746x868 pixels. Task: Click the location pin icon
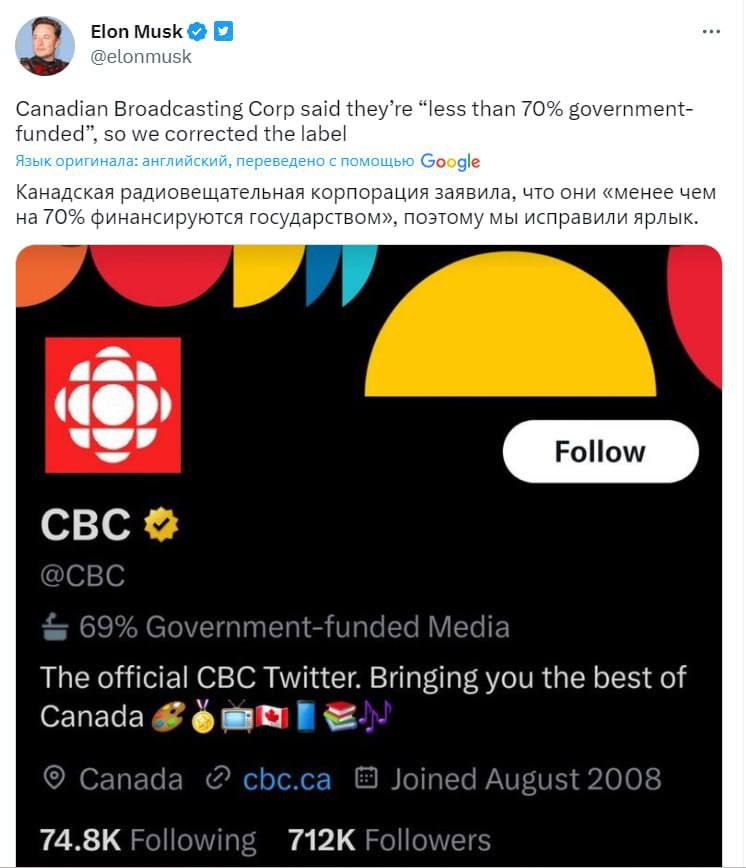(x=56, y=778)
